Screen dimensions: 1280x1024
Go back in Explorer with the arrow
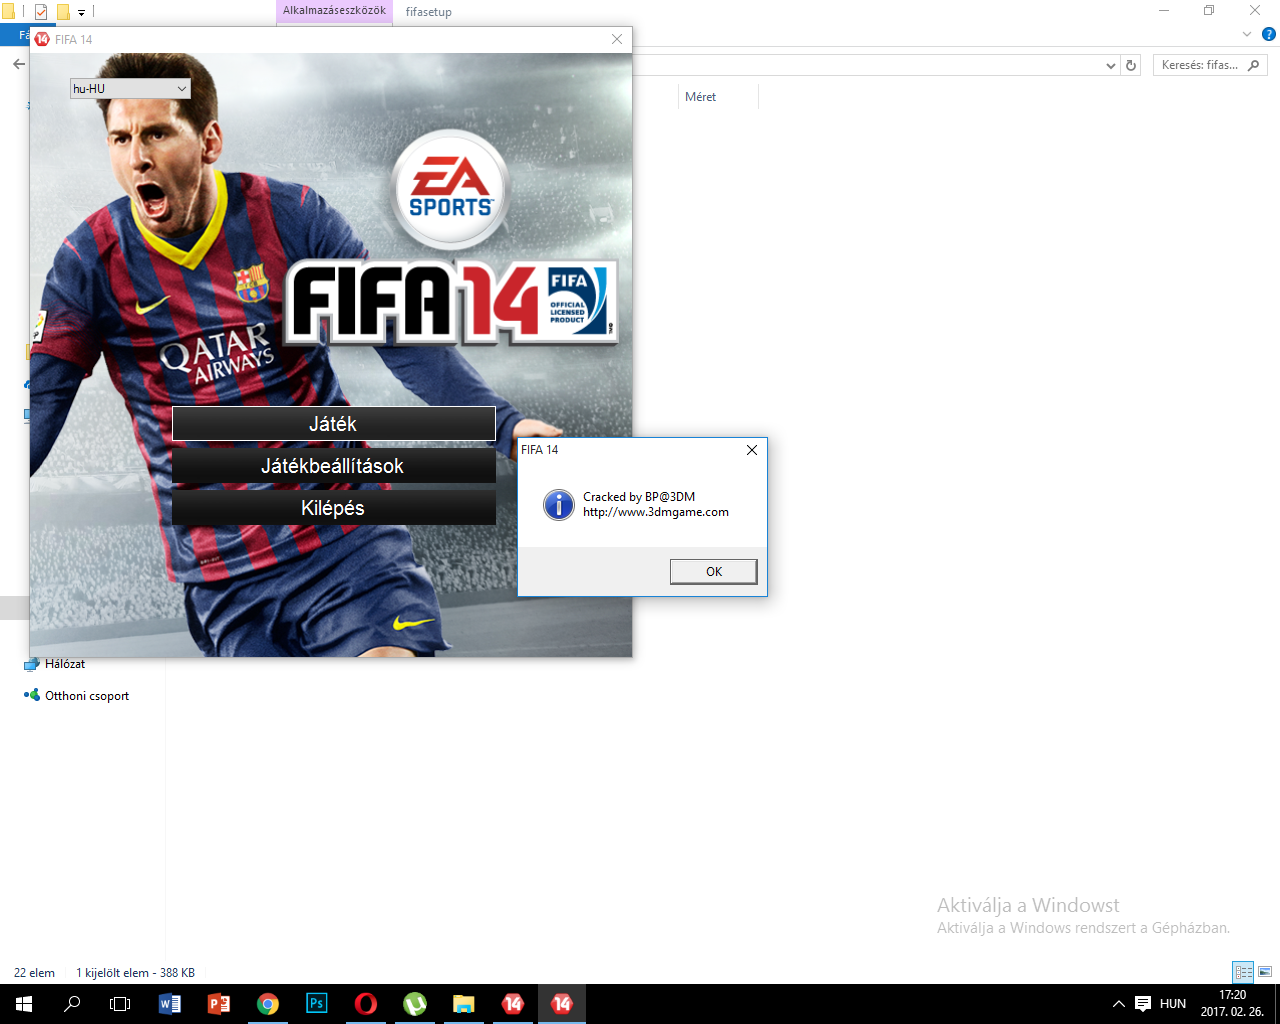tap(19, 64)
